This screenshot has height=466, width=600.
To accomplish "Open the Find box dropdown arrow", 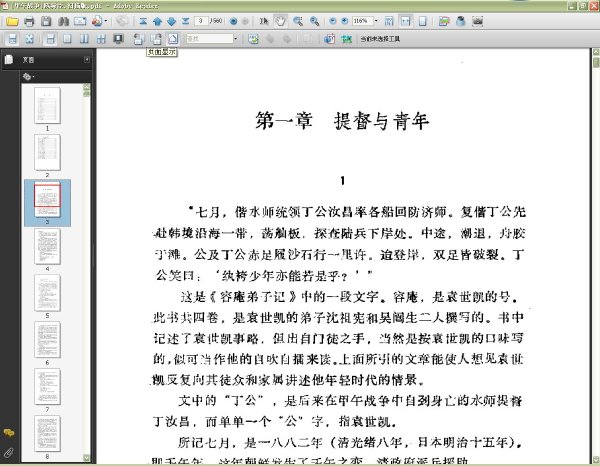I will click(236, 39).
